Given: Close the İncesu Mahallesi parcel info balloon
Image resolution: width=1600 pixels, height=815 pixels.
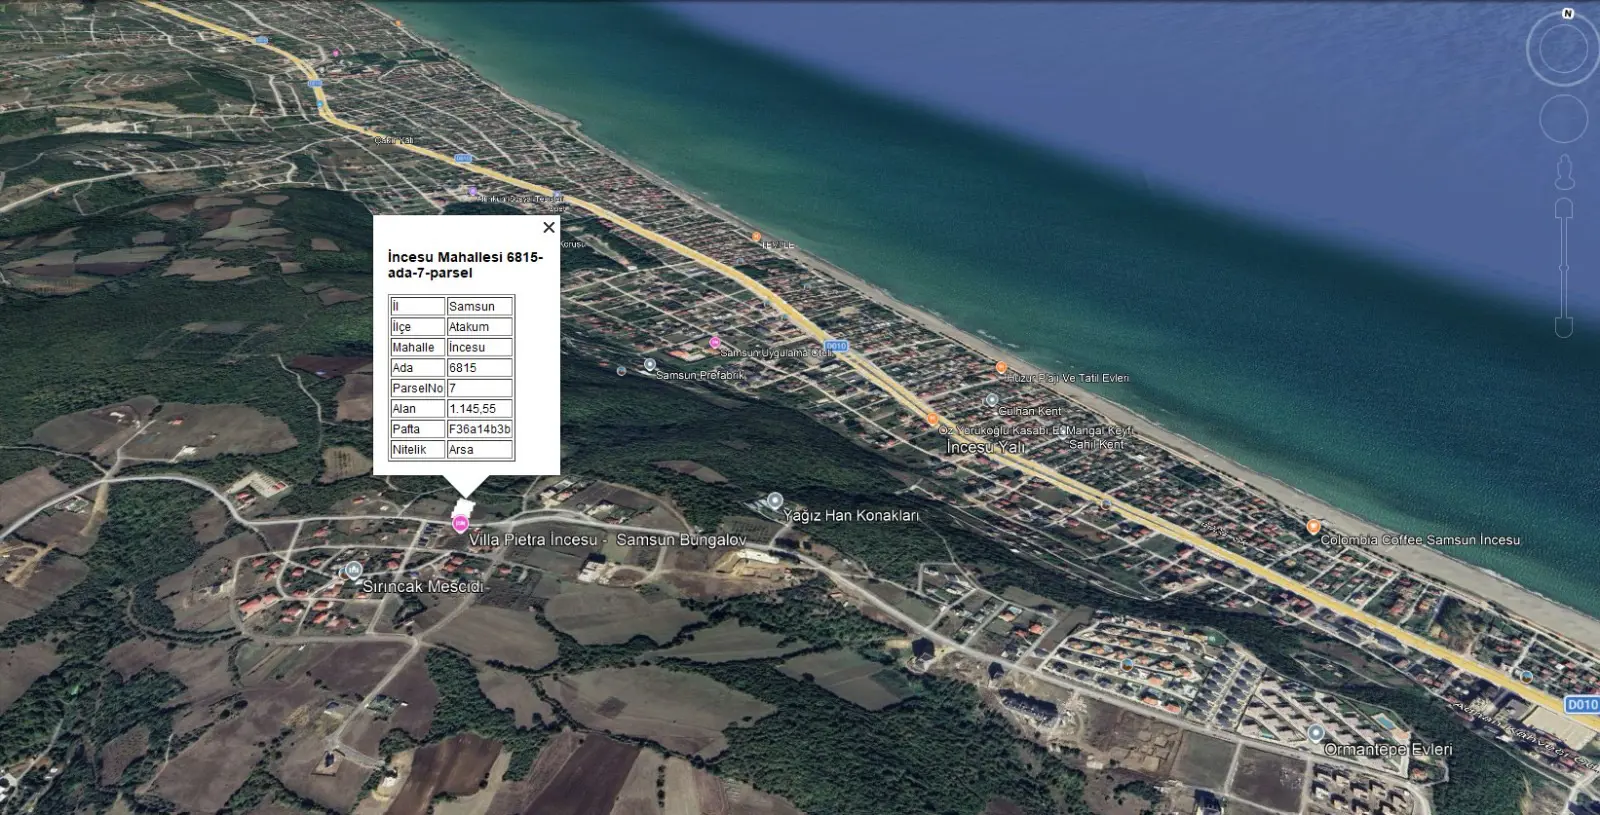Looking at the screenshot, I should pos(548,228).
